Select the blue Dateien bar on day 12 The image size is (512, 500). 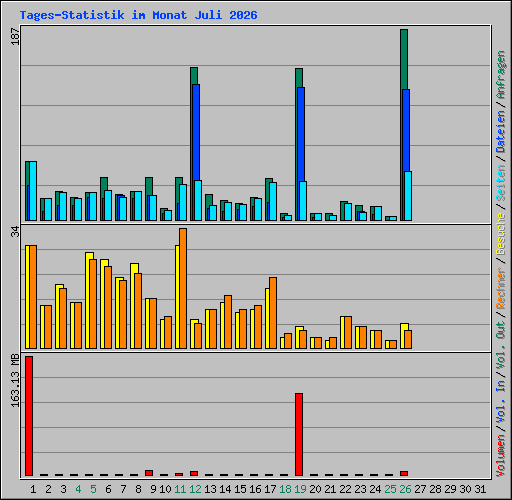tap(196, 132)
